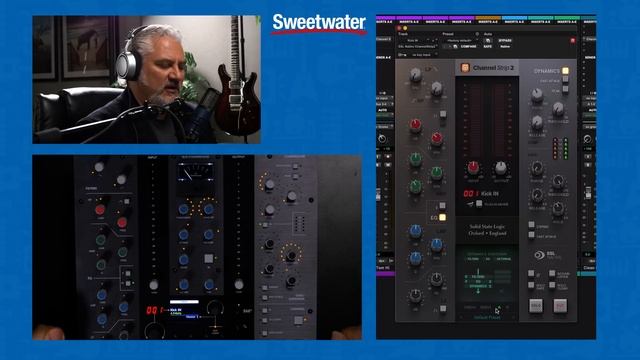Viewport: 640px width, 360px height.
Task: Toggle the EQ E-type button above EQ in
Action: 442,206
